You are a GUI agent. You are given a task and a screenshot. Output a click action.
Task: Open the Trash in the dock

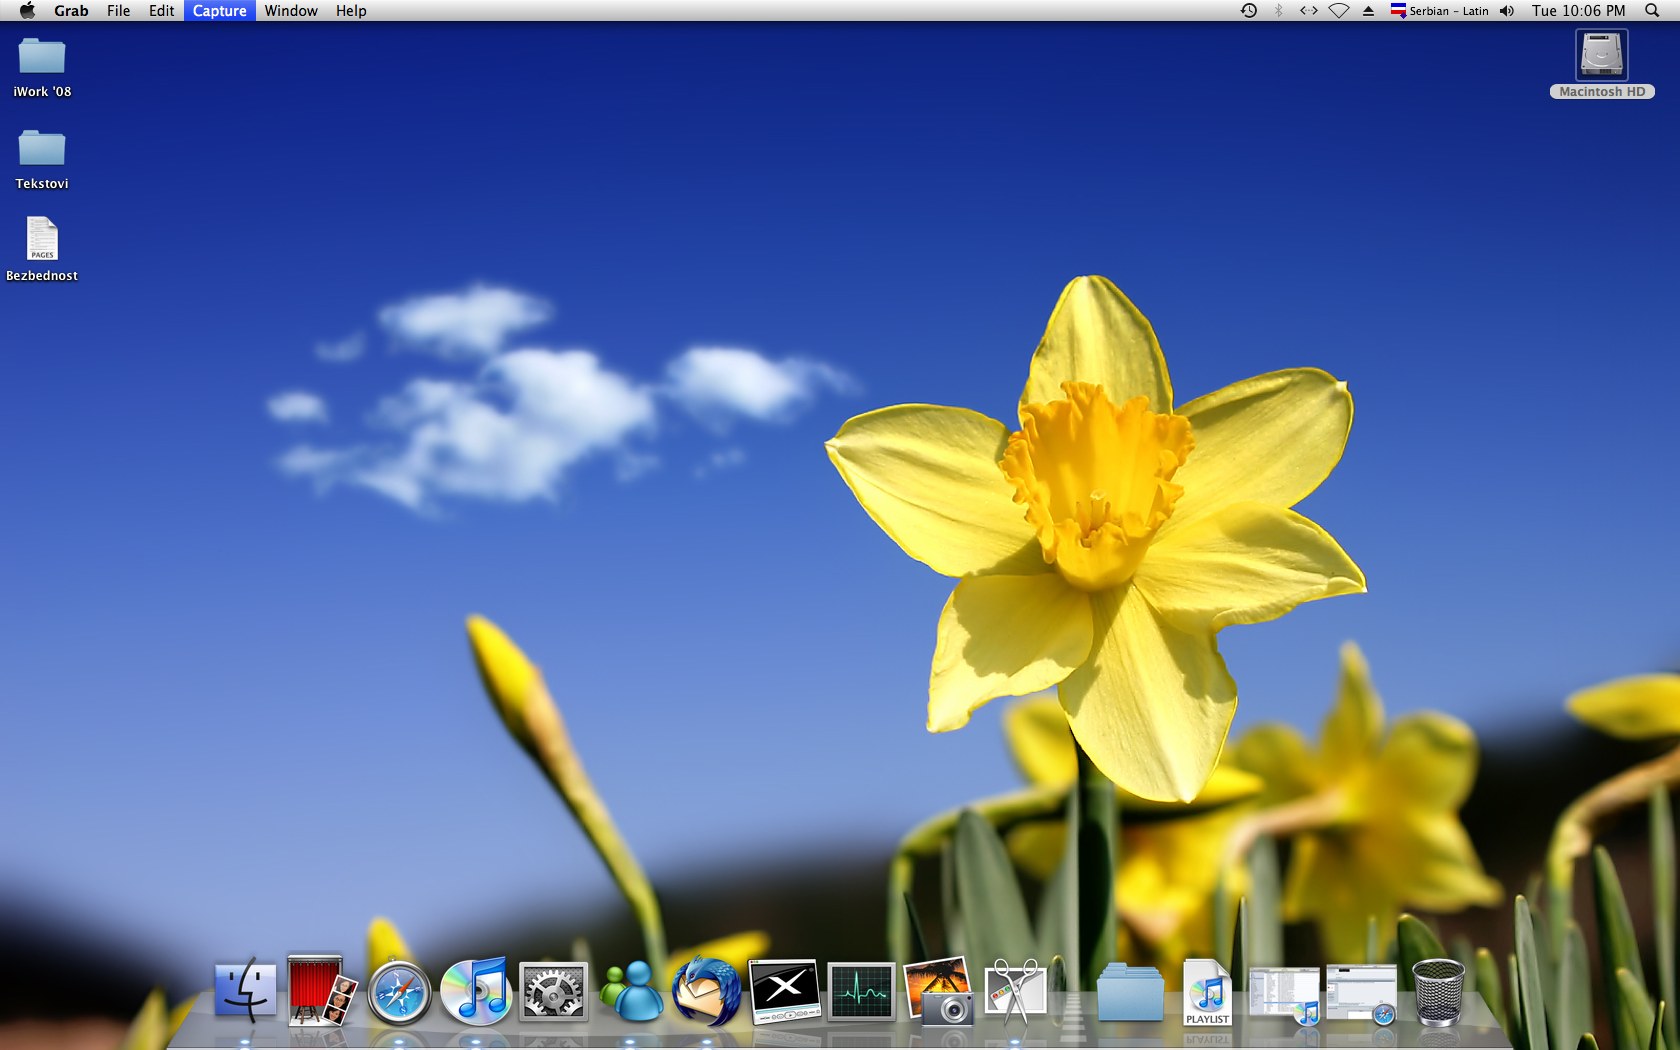click(1438, 992)
